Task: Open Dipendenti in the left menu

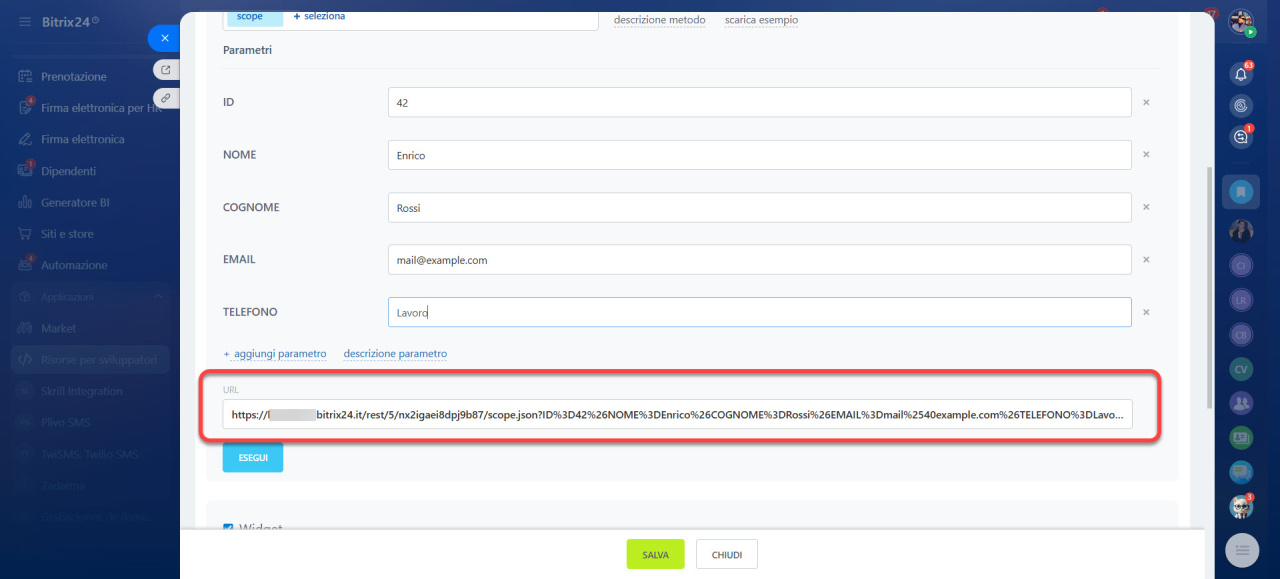Action: [68, 171]
